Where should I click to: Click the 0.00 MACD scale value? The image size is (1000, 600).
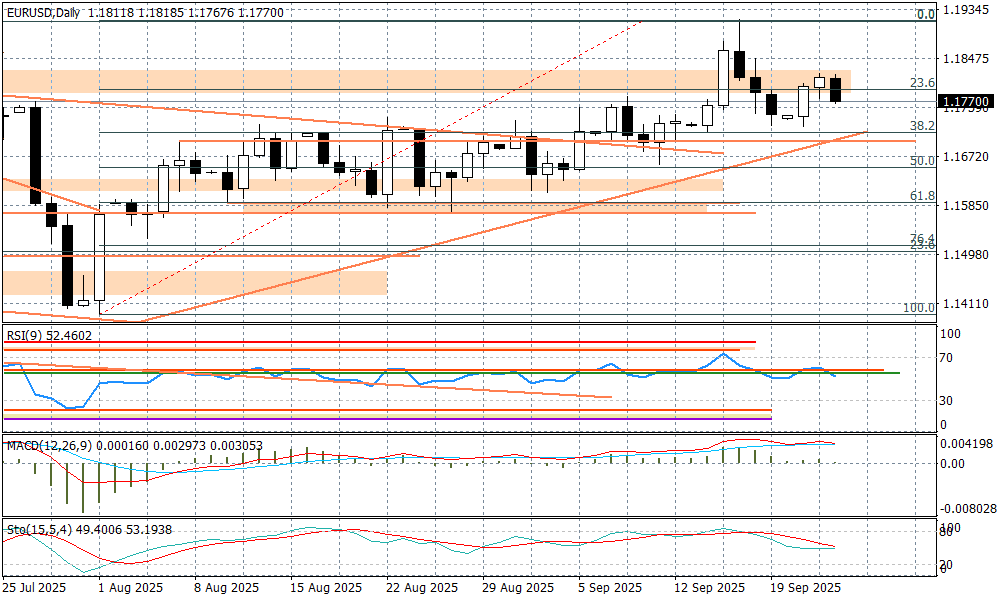(x=953, y=464)
